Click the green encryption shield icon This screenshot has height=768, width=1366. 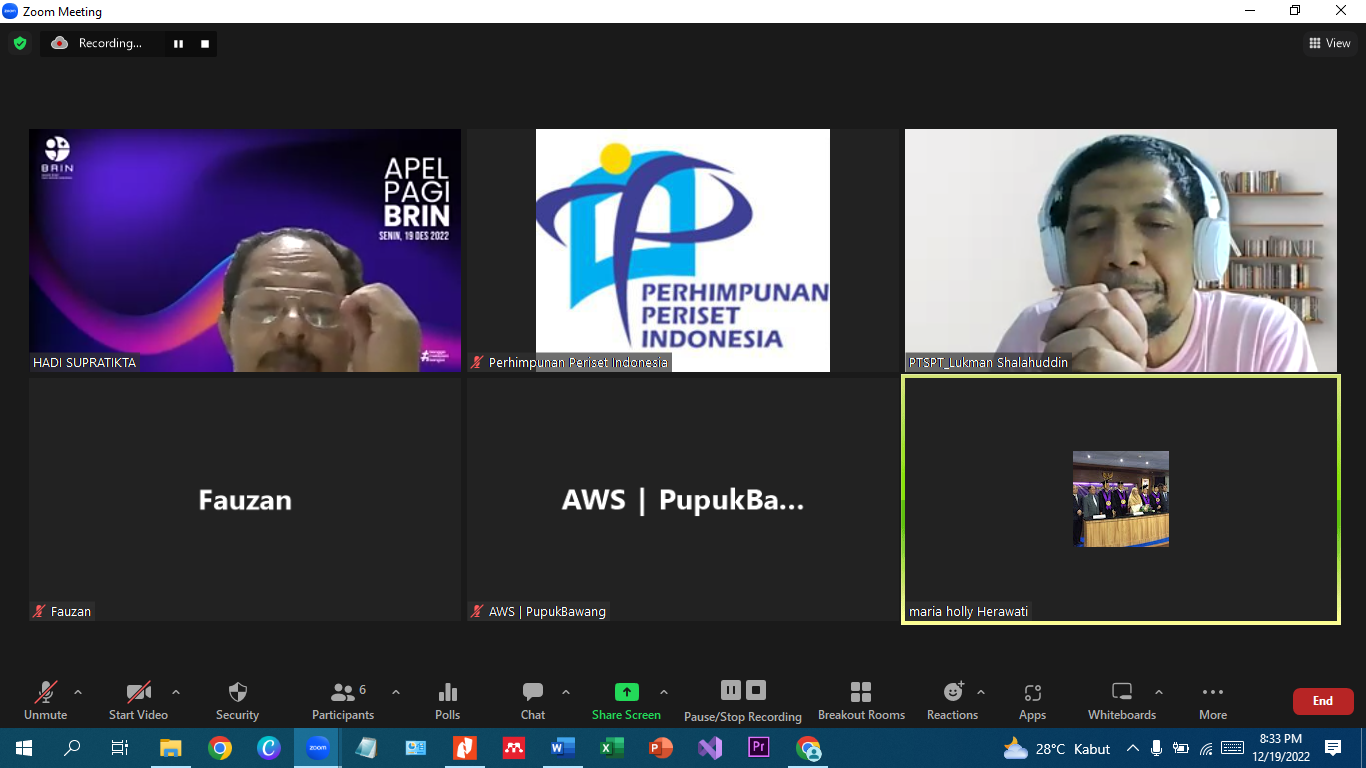tap(20, 43)
